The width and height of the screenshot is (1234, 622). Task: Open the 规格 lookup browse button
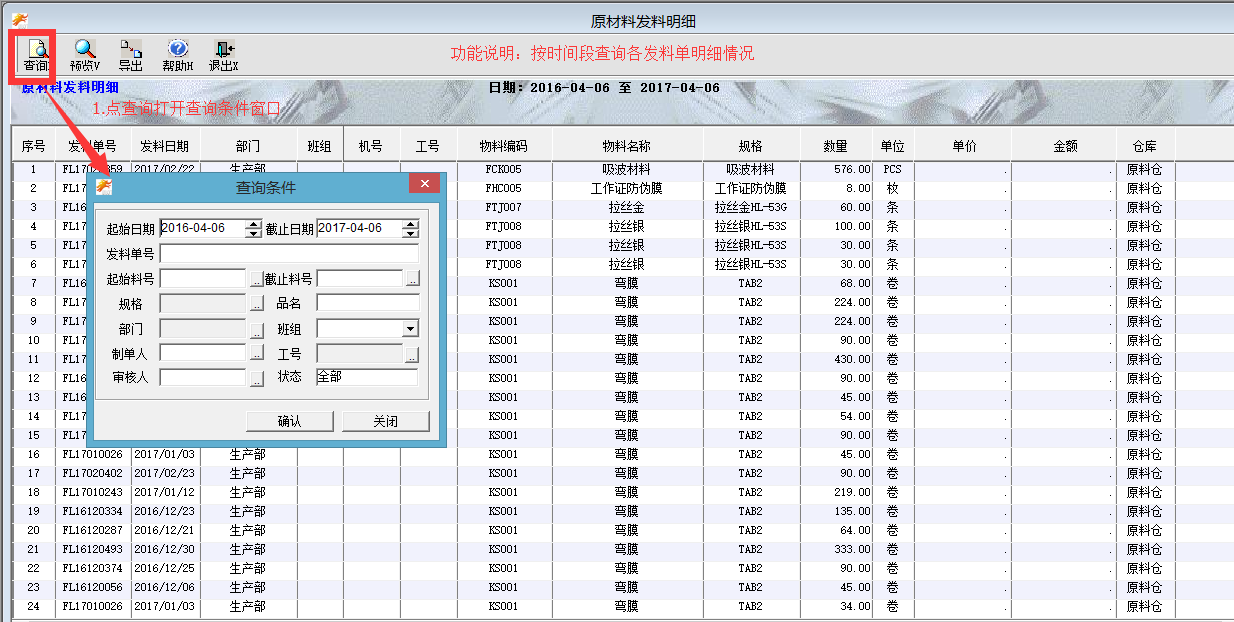(x=256, y=303)
